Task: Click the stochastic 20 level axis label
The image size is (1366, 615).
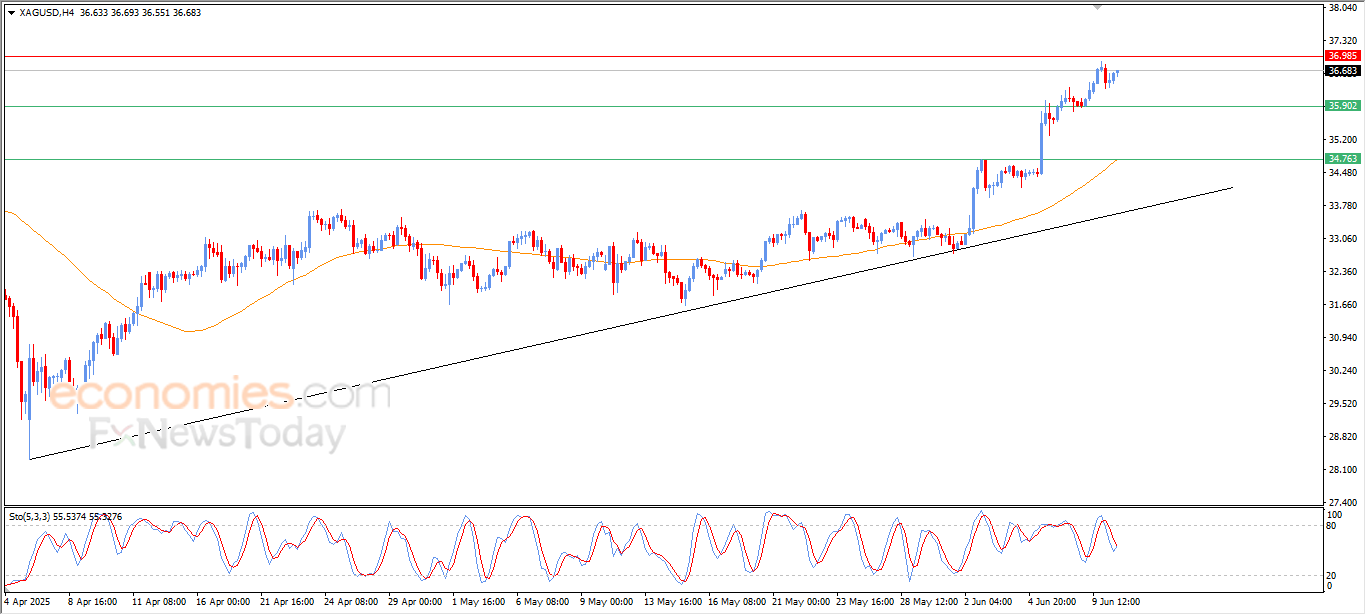Action: pyautogui.click(x=1331, y=575)
